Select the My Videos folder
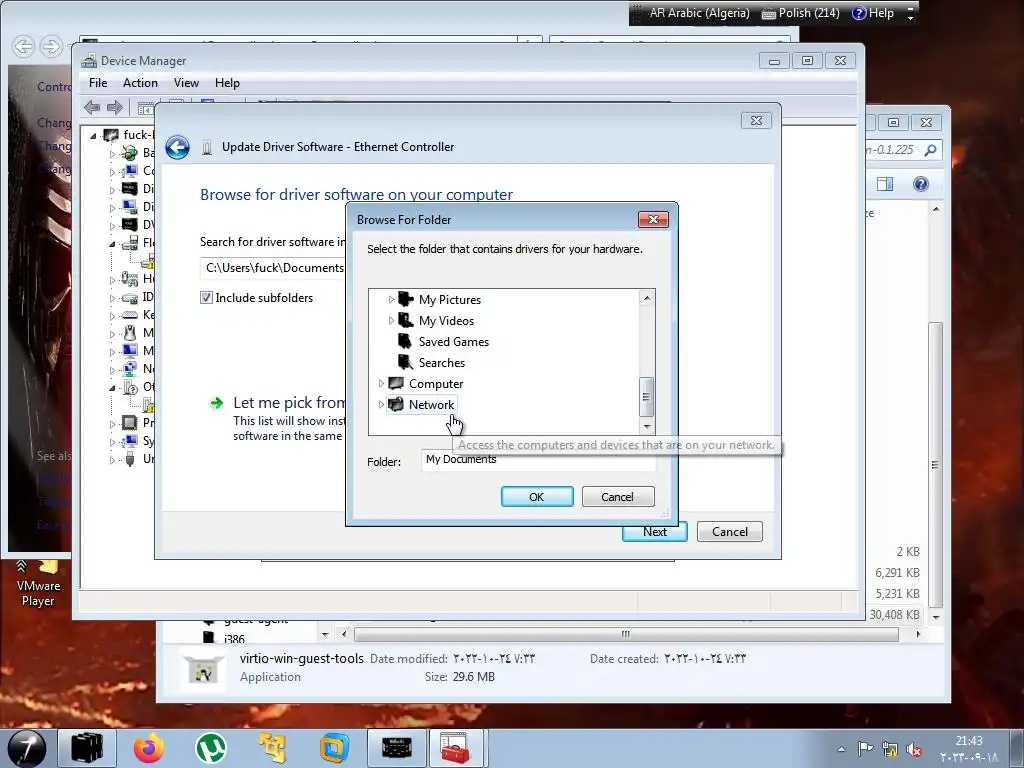Screen dimensions: 1024x768 [446, 321]
